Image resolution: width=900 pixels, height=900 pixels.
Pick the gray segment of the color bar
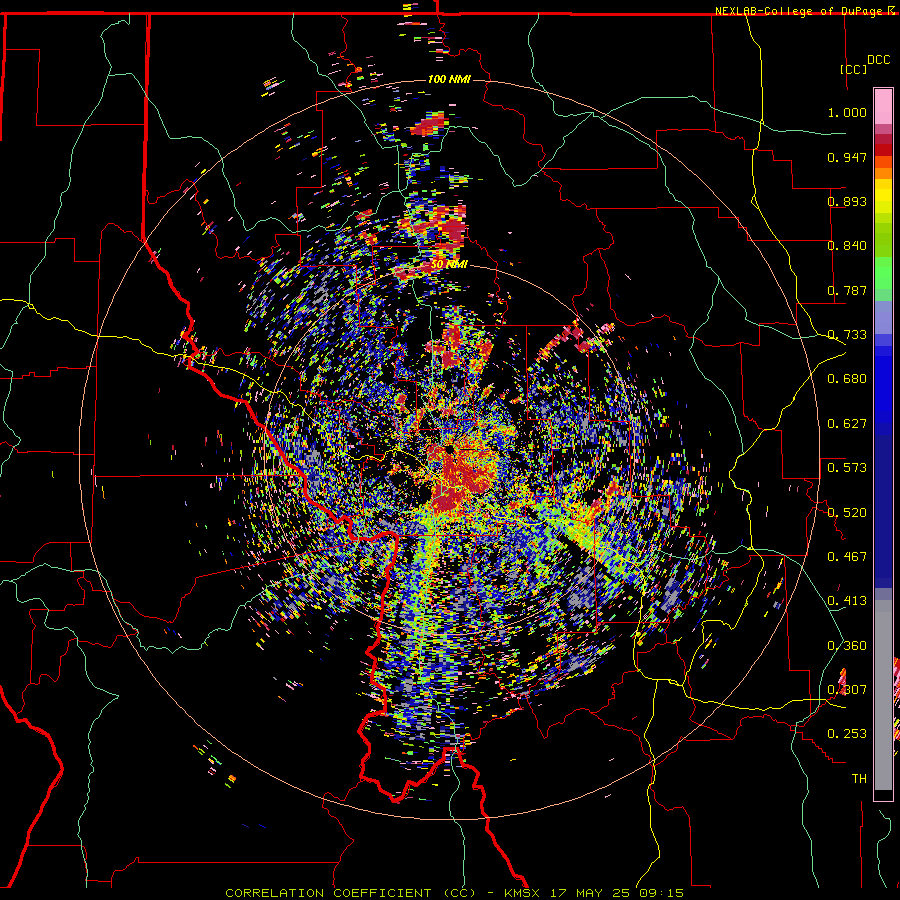click(x=883, y=695)
